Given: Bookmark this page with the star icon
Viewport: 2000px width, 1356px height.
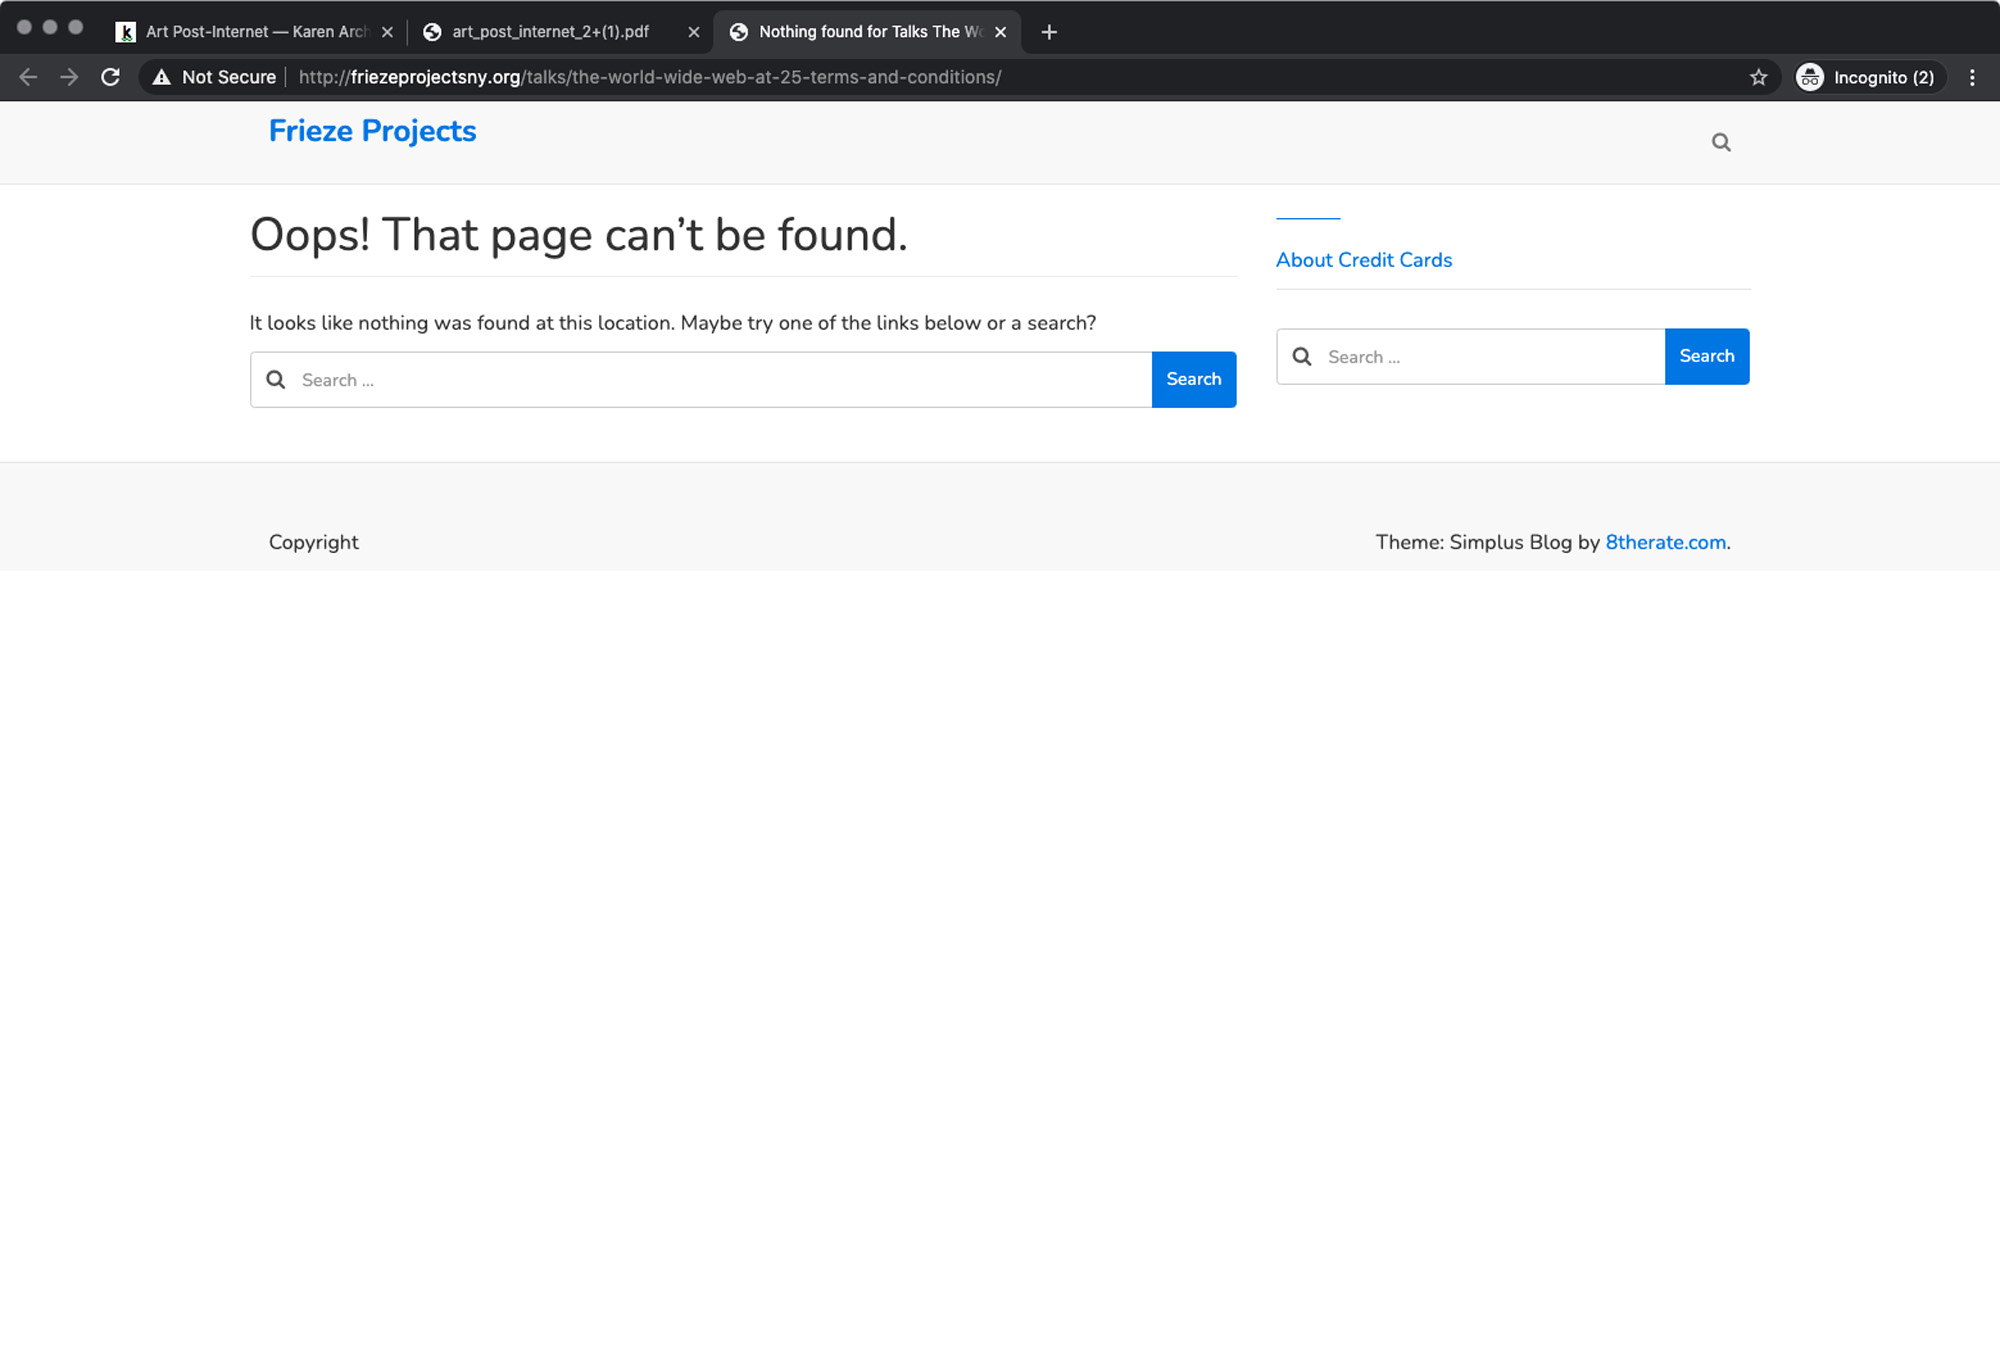Looking at the screenshot, I should point(1758,77).
